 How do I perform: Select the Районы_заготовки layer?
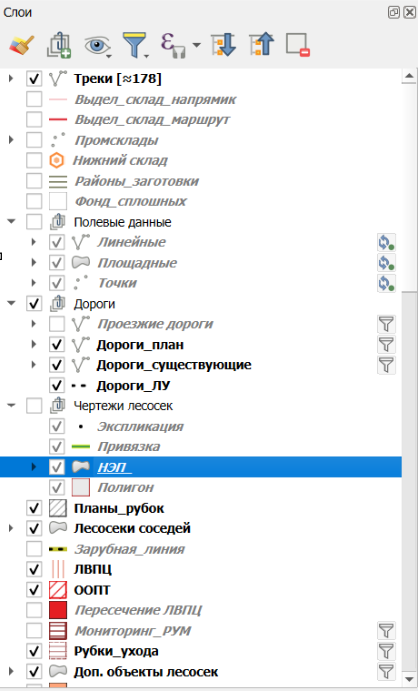pos(137,181)
